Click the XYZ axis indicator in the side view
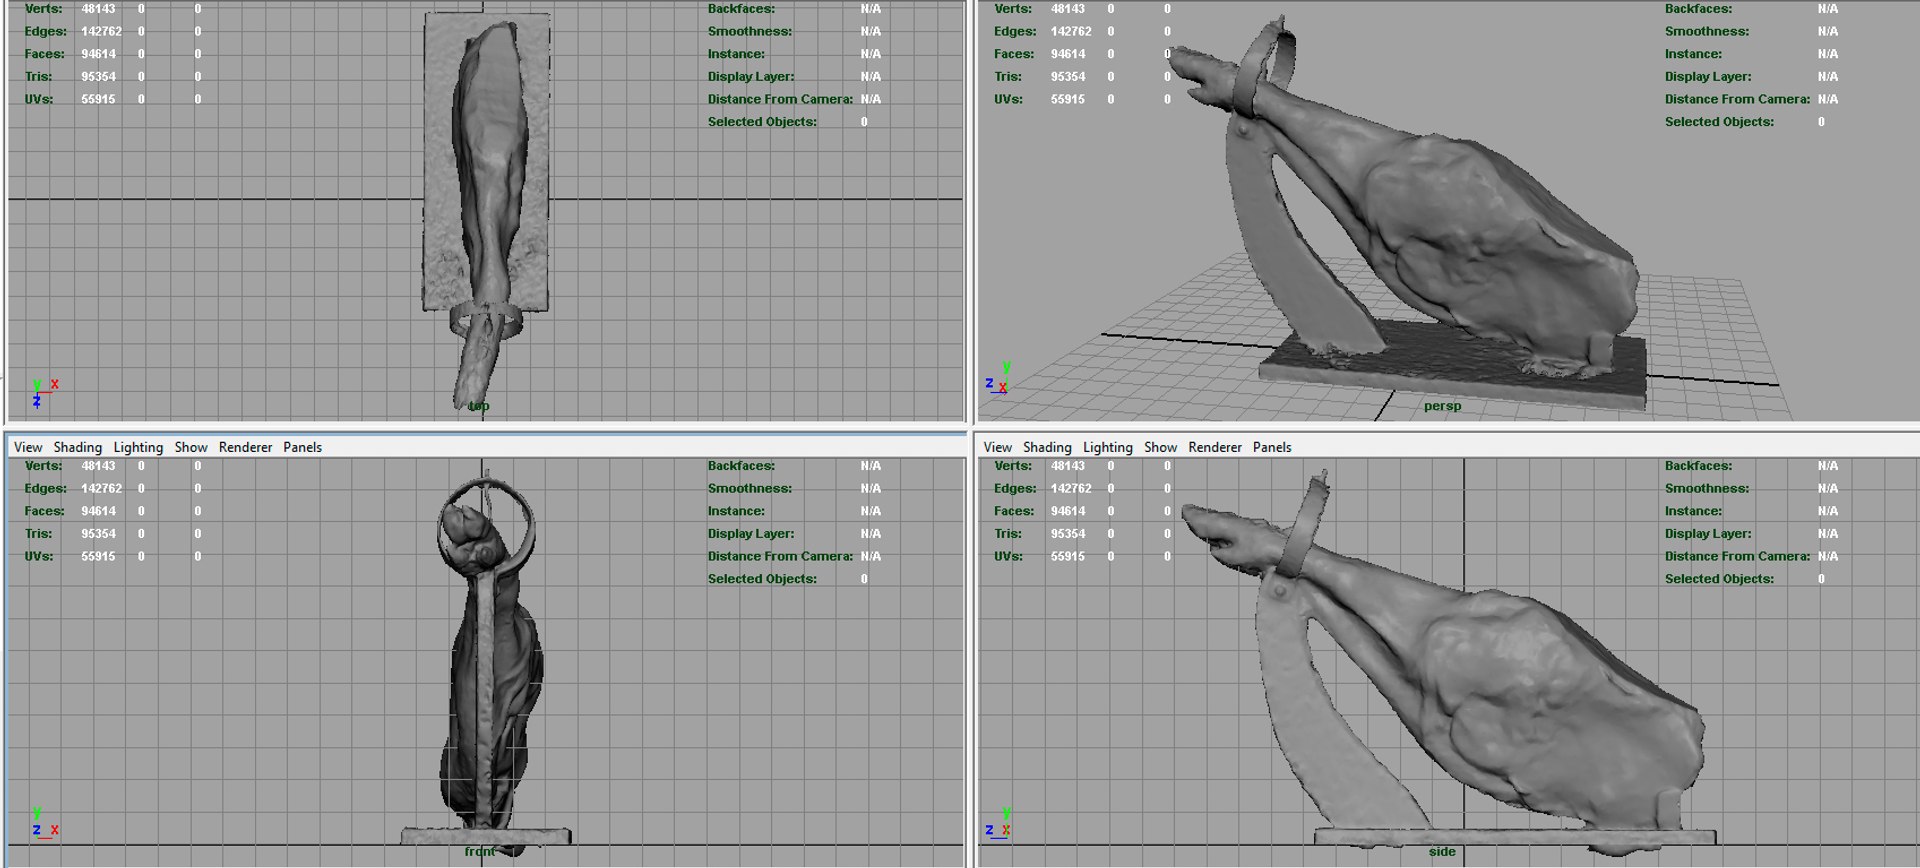The width and height of the screenshot is (1920, 868). click(x=999, y=823)
